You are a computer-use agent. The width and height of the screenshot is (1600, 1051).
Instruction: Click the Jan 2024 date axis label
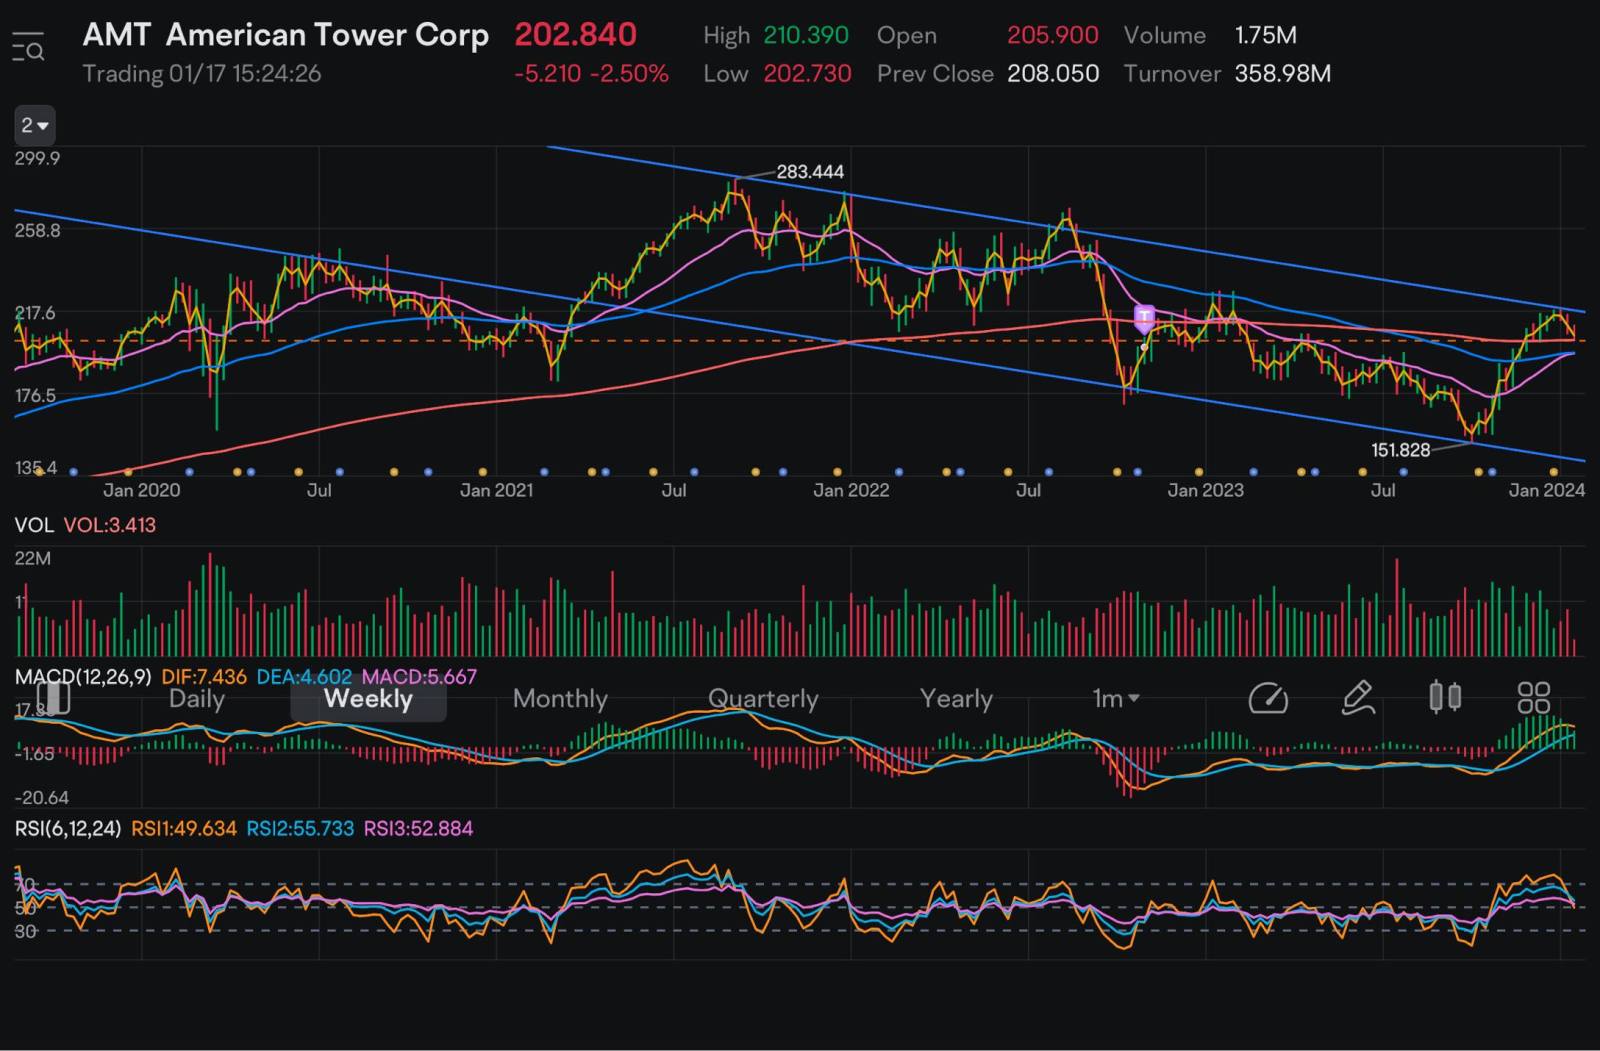click(x=1547, y=490)
